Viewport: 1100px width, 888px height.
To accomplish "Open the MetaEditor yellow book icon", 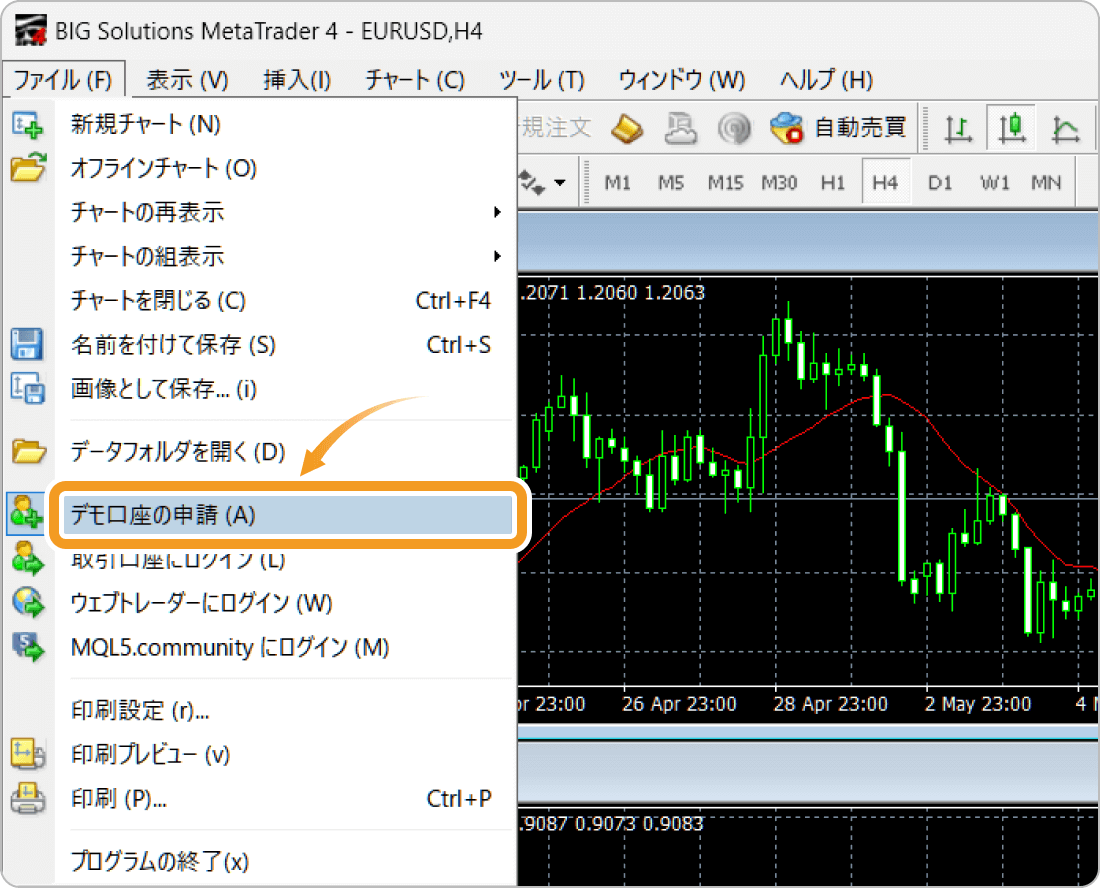I will 626,128.
